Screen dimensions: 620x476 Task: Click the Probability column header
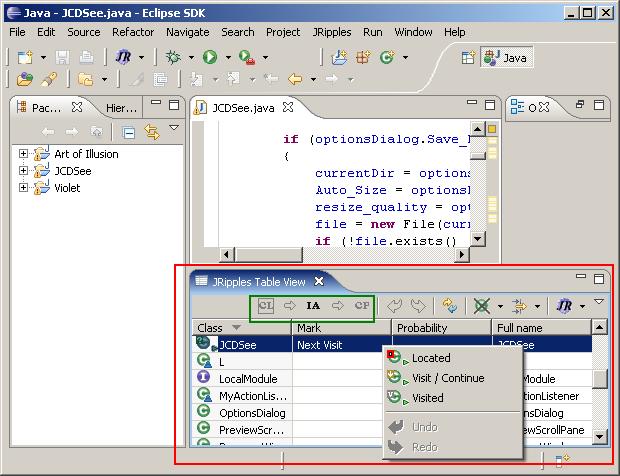click(442, 328)
